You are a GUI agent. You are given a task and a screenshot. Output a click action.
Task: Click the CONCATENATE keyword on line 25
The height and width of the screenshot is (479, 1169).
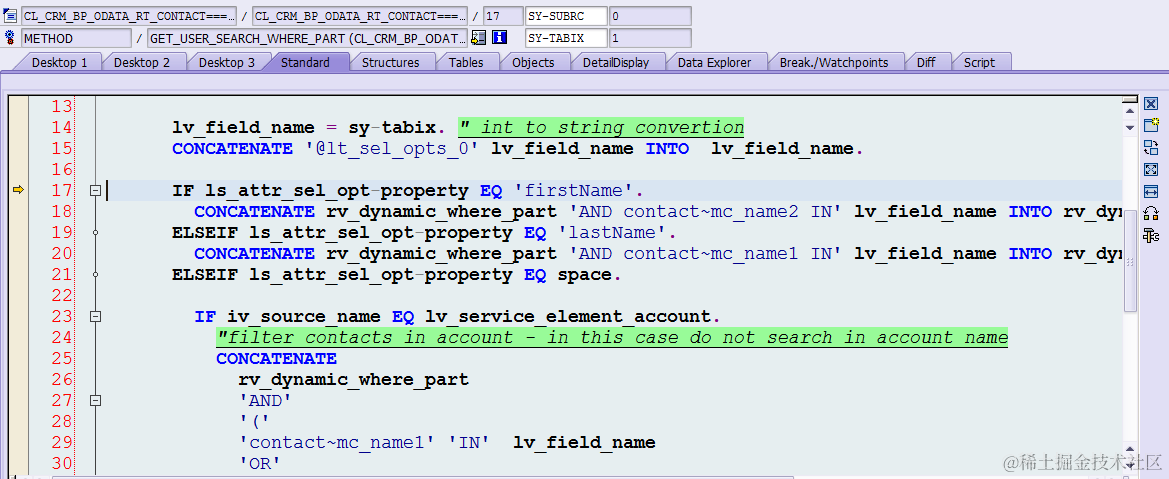[x=277, y=359]
